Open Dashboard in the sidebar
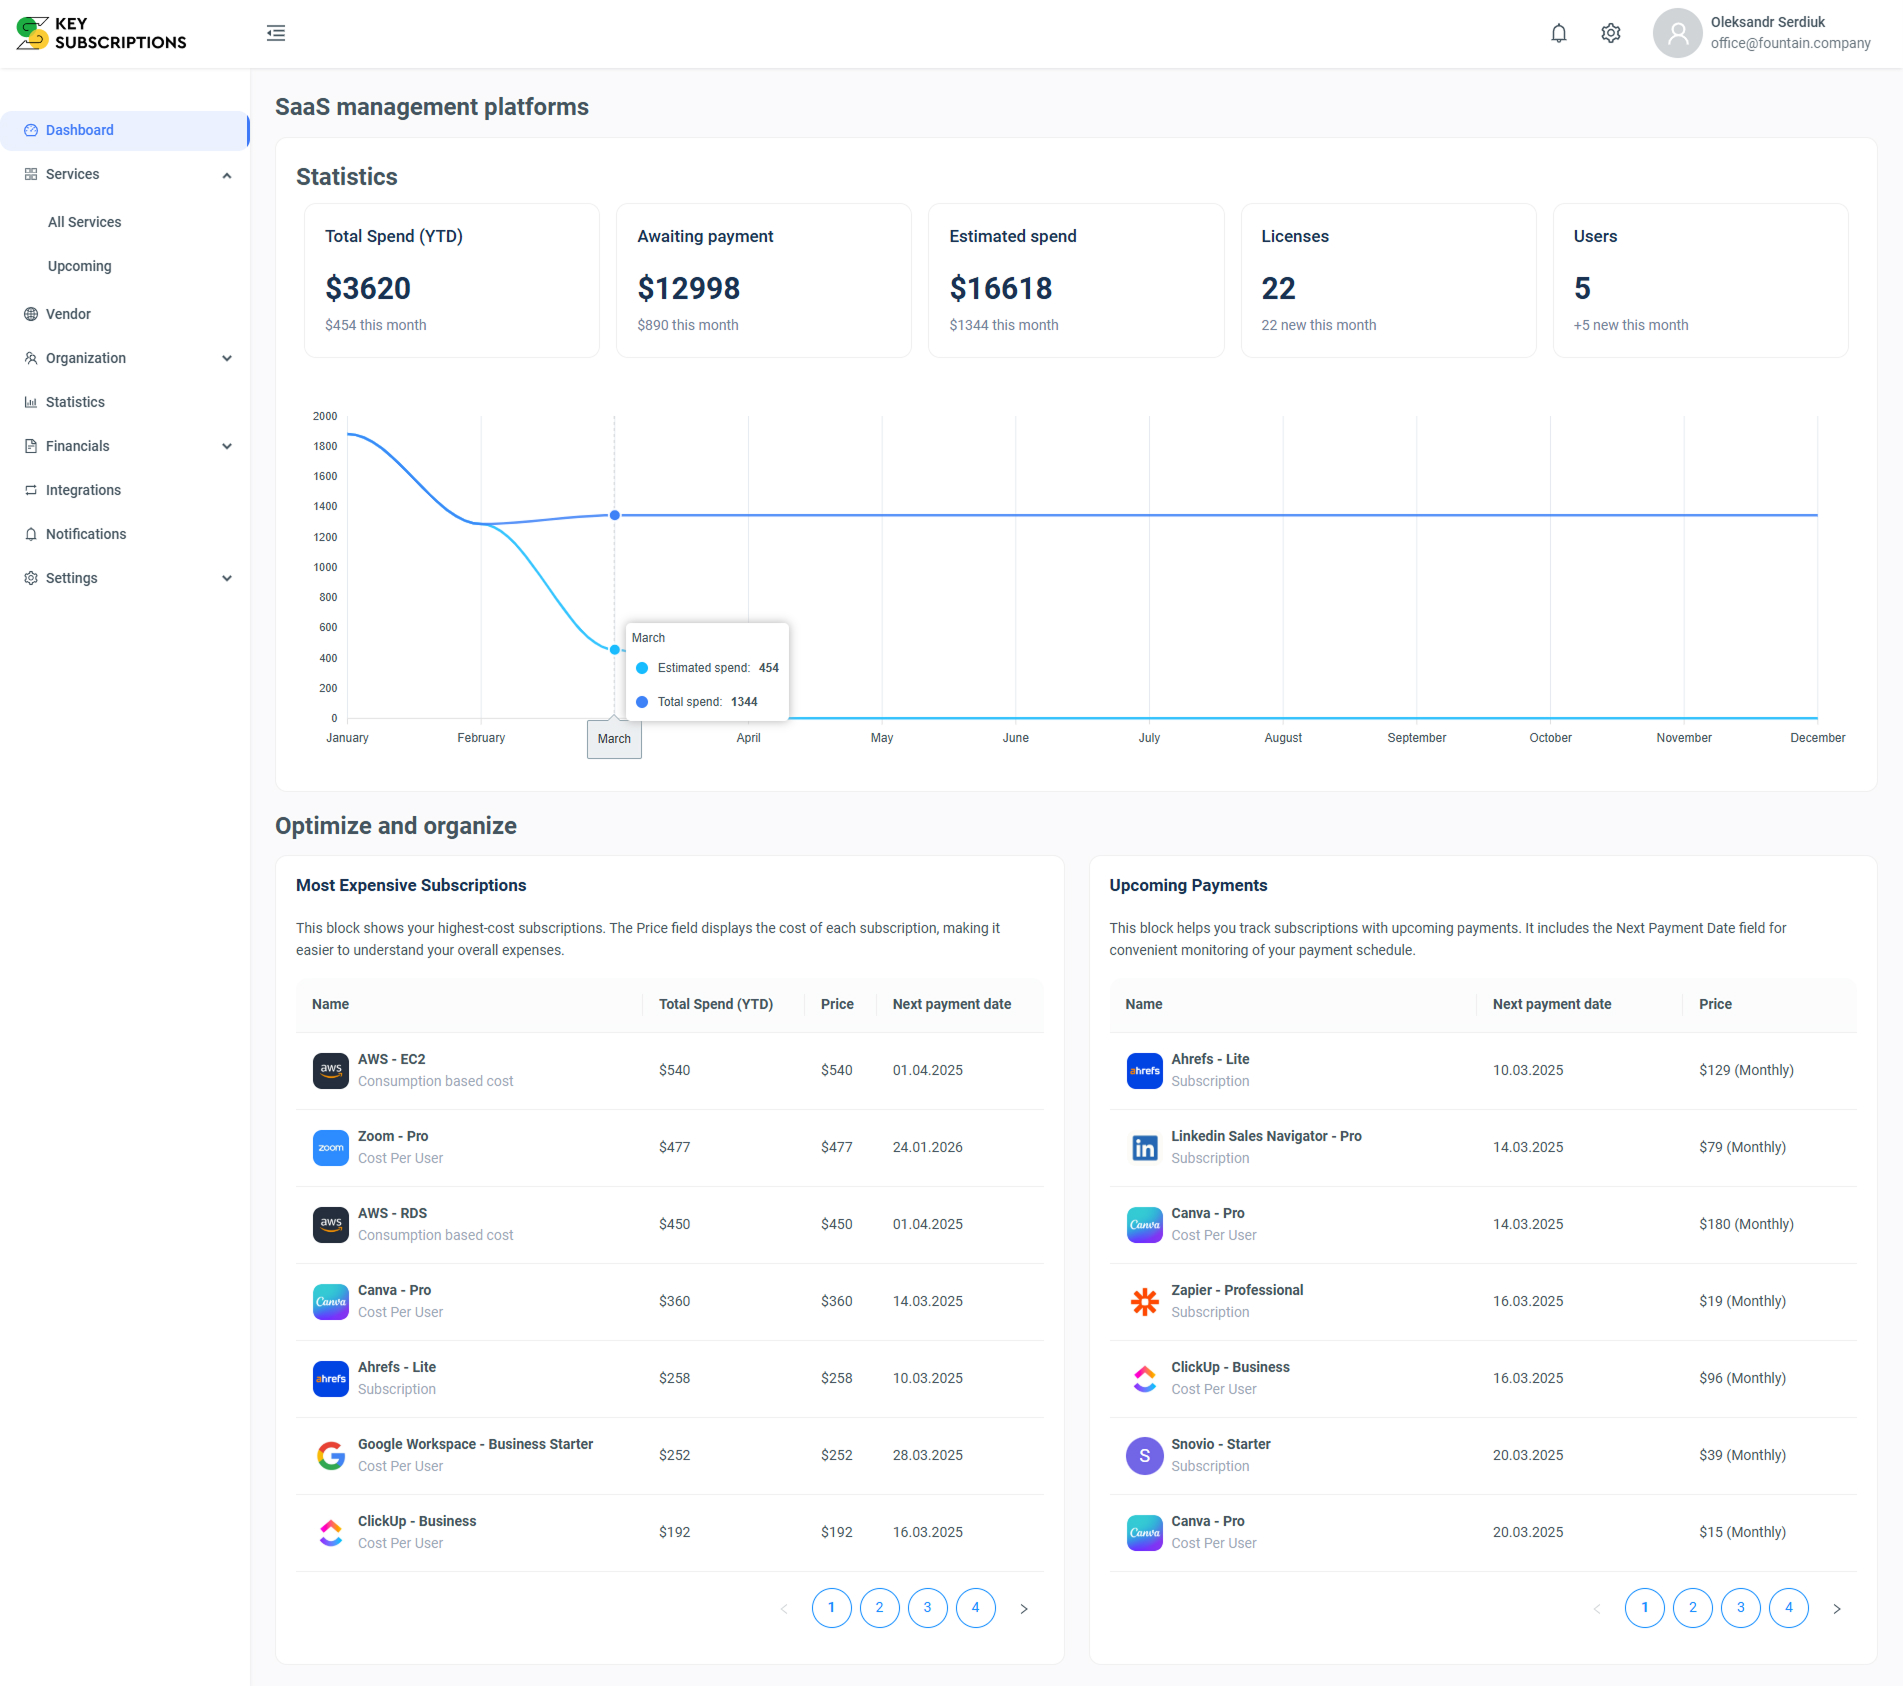 tap(124, 130)
